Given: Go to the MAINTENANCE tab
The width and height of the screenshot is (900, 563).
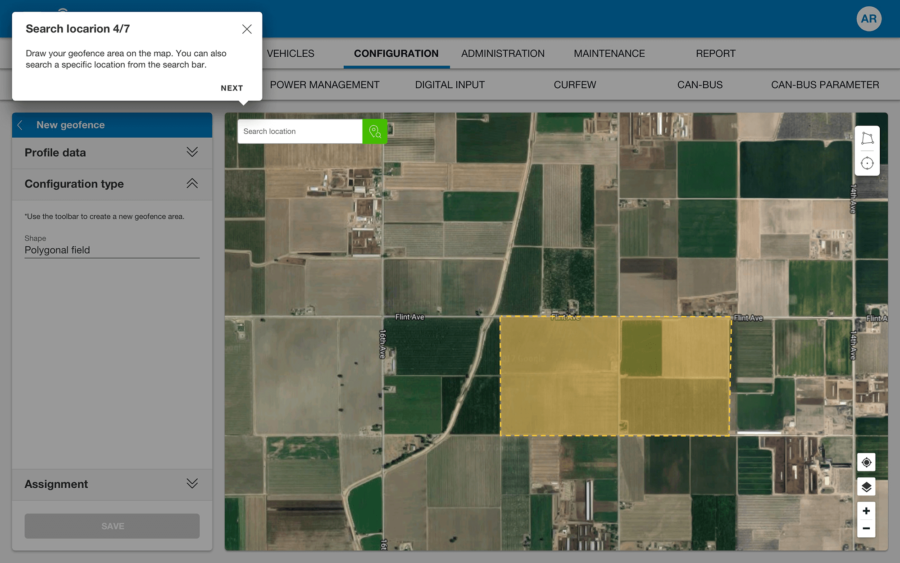Looking at the screenshot, I should [609, 53].
